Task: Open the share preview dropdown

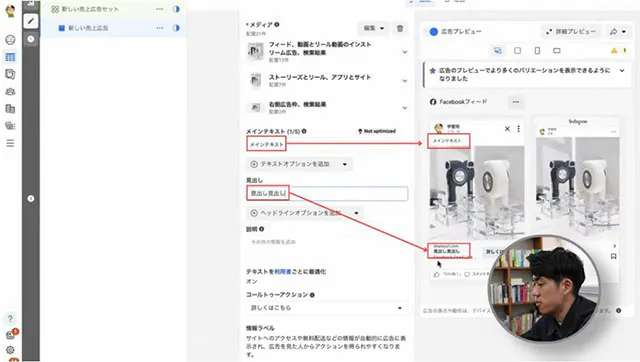Action: (x=618, y=31)
